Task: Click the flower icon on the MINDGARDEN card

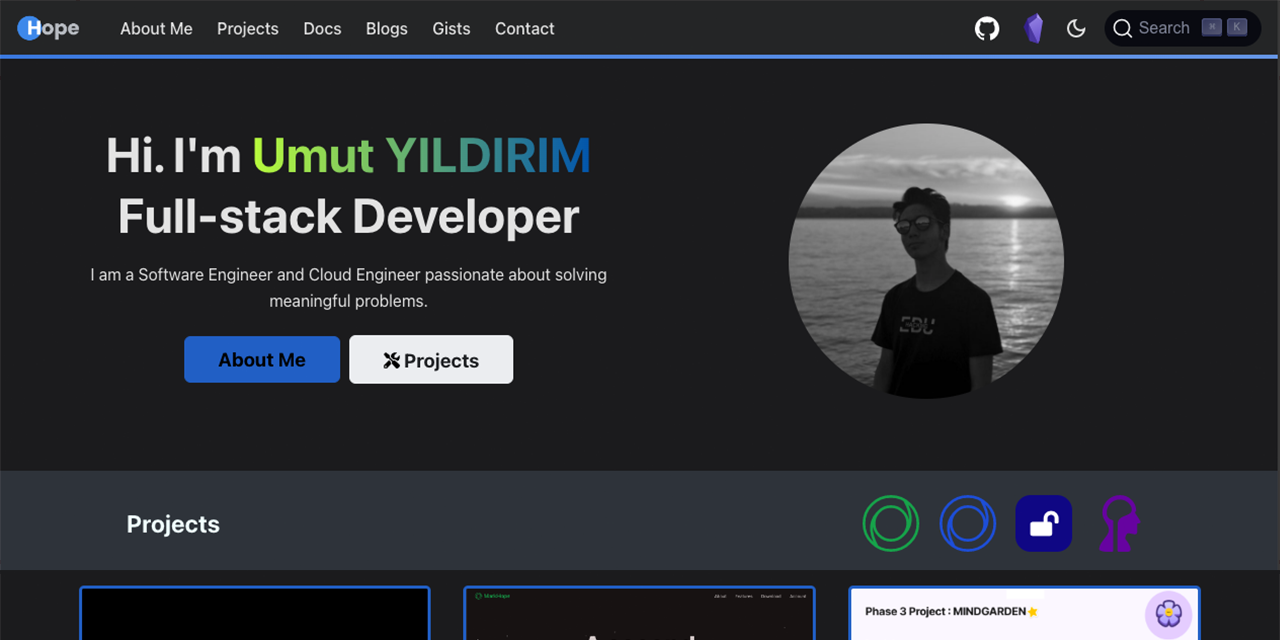Action: [x=1168, y=613]
